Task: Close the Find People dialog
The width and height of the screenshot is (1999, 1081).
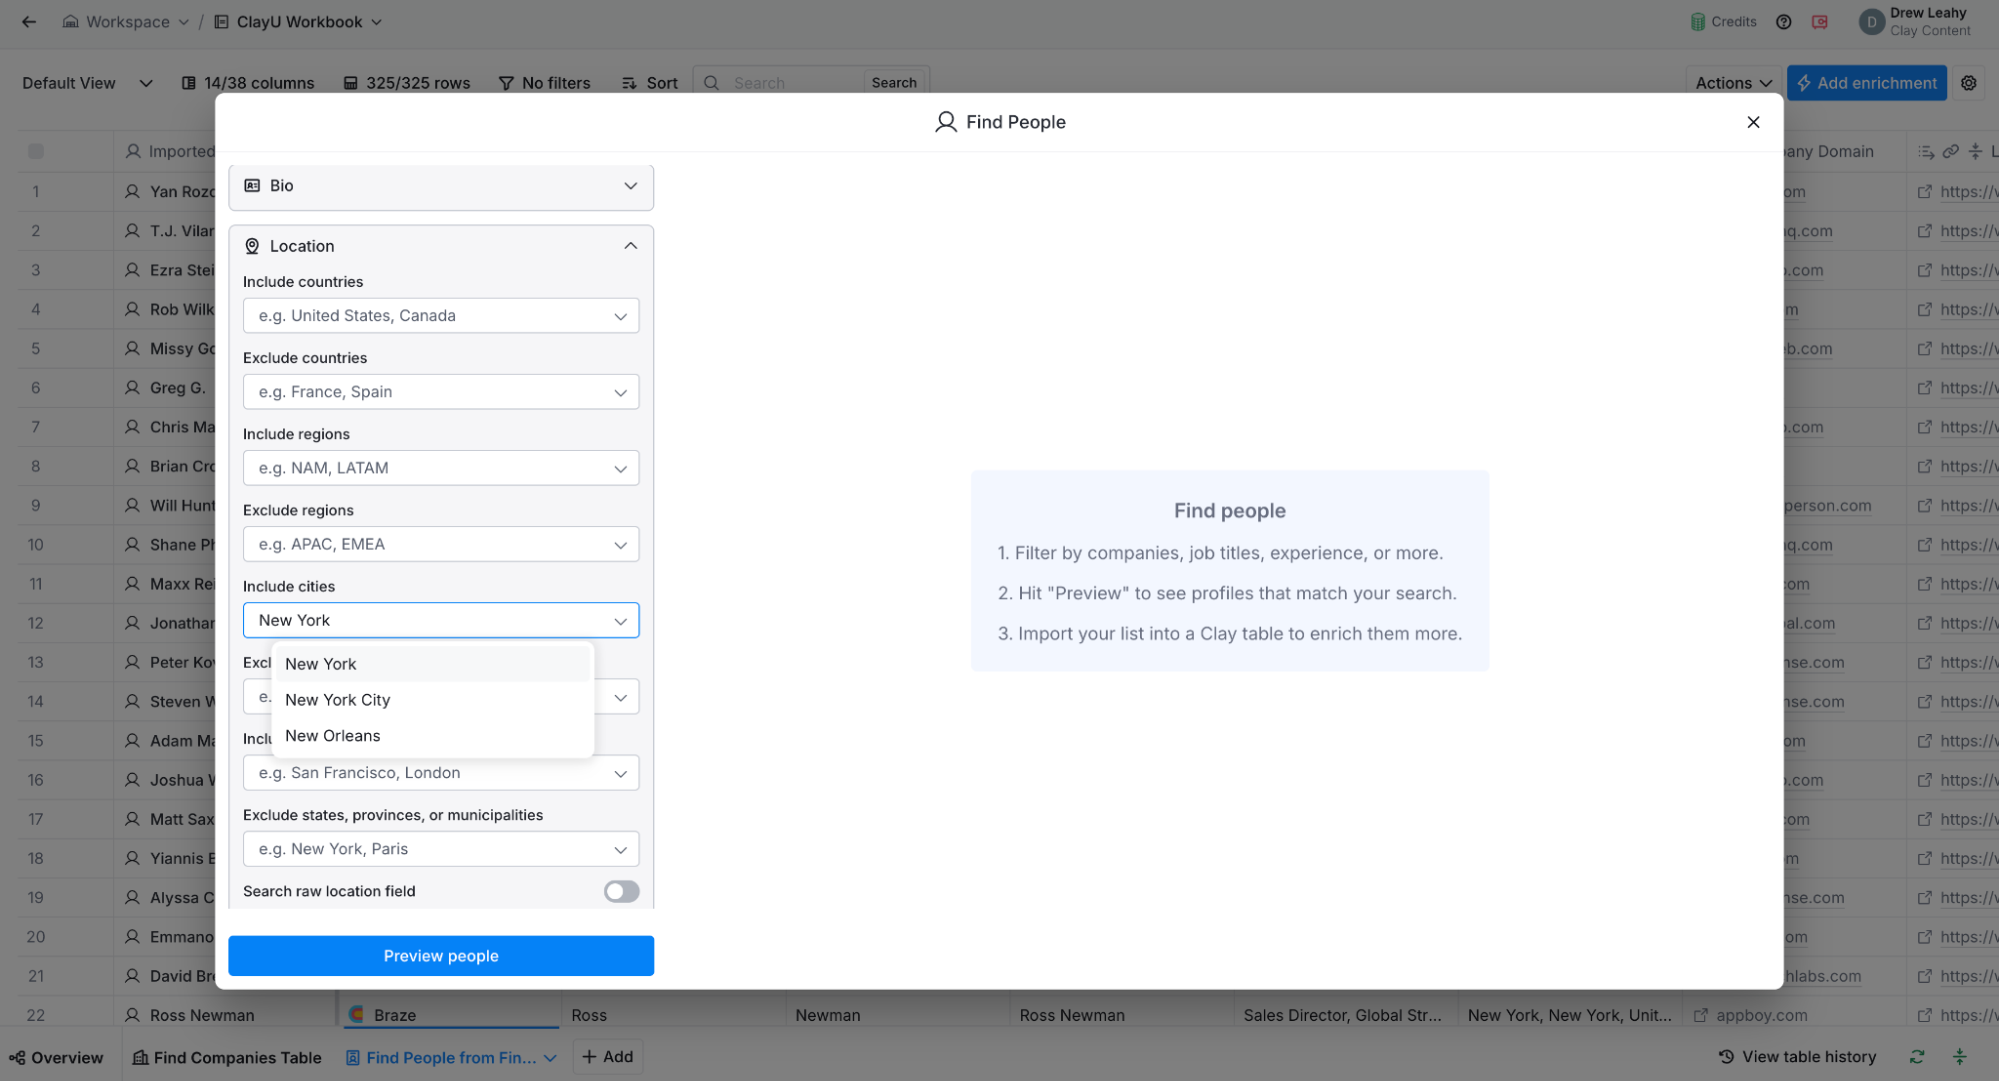Action: click(1752, 122)
